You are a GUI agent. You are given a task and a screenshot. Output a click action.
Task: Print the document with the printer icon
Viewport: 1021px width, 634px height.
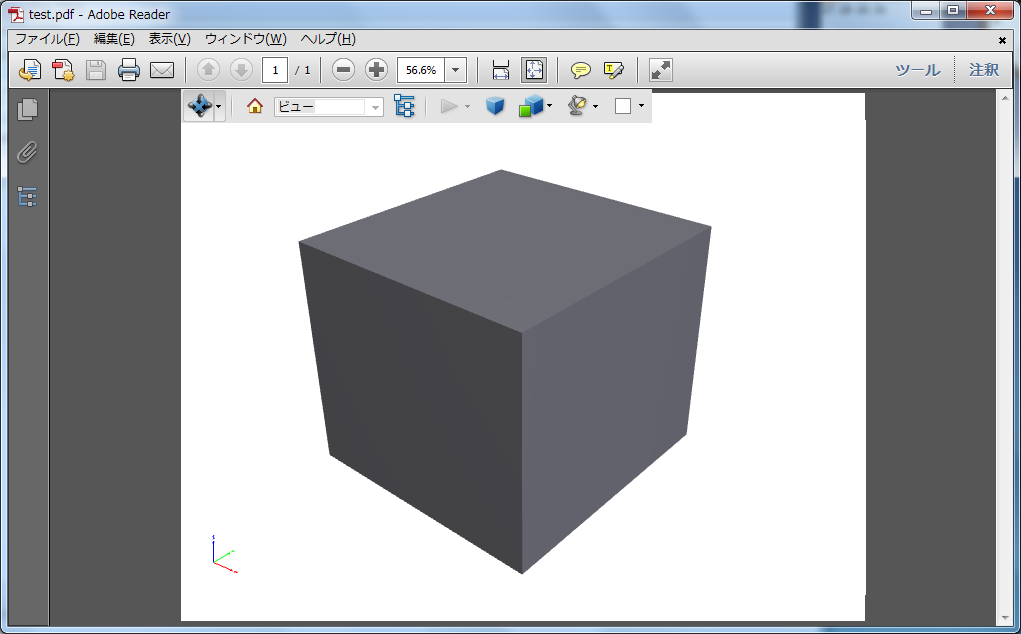(128, 70)
